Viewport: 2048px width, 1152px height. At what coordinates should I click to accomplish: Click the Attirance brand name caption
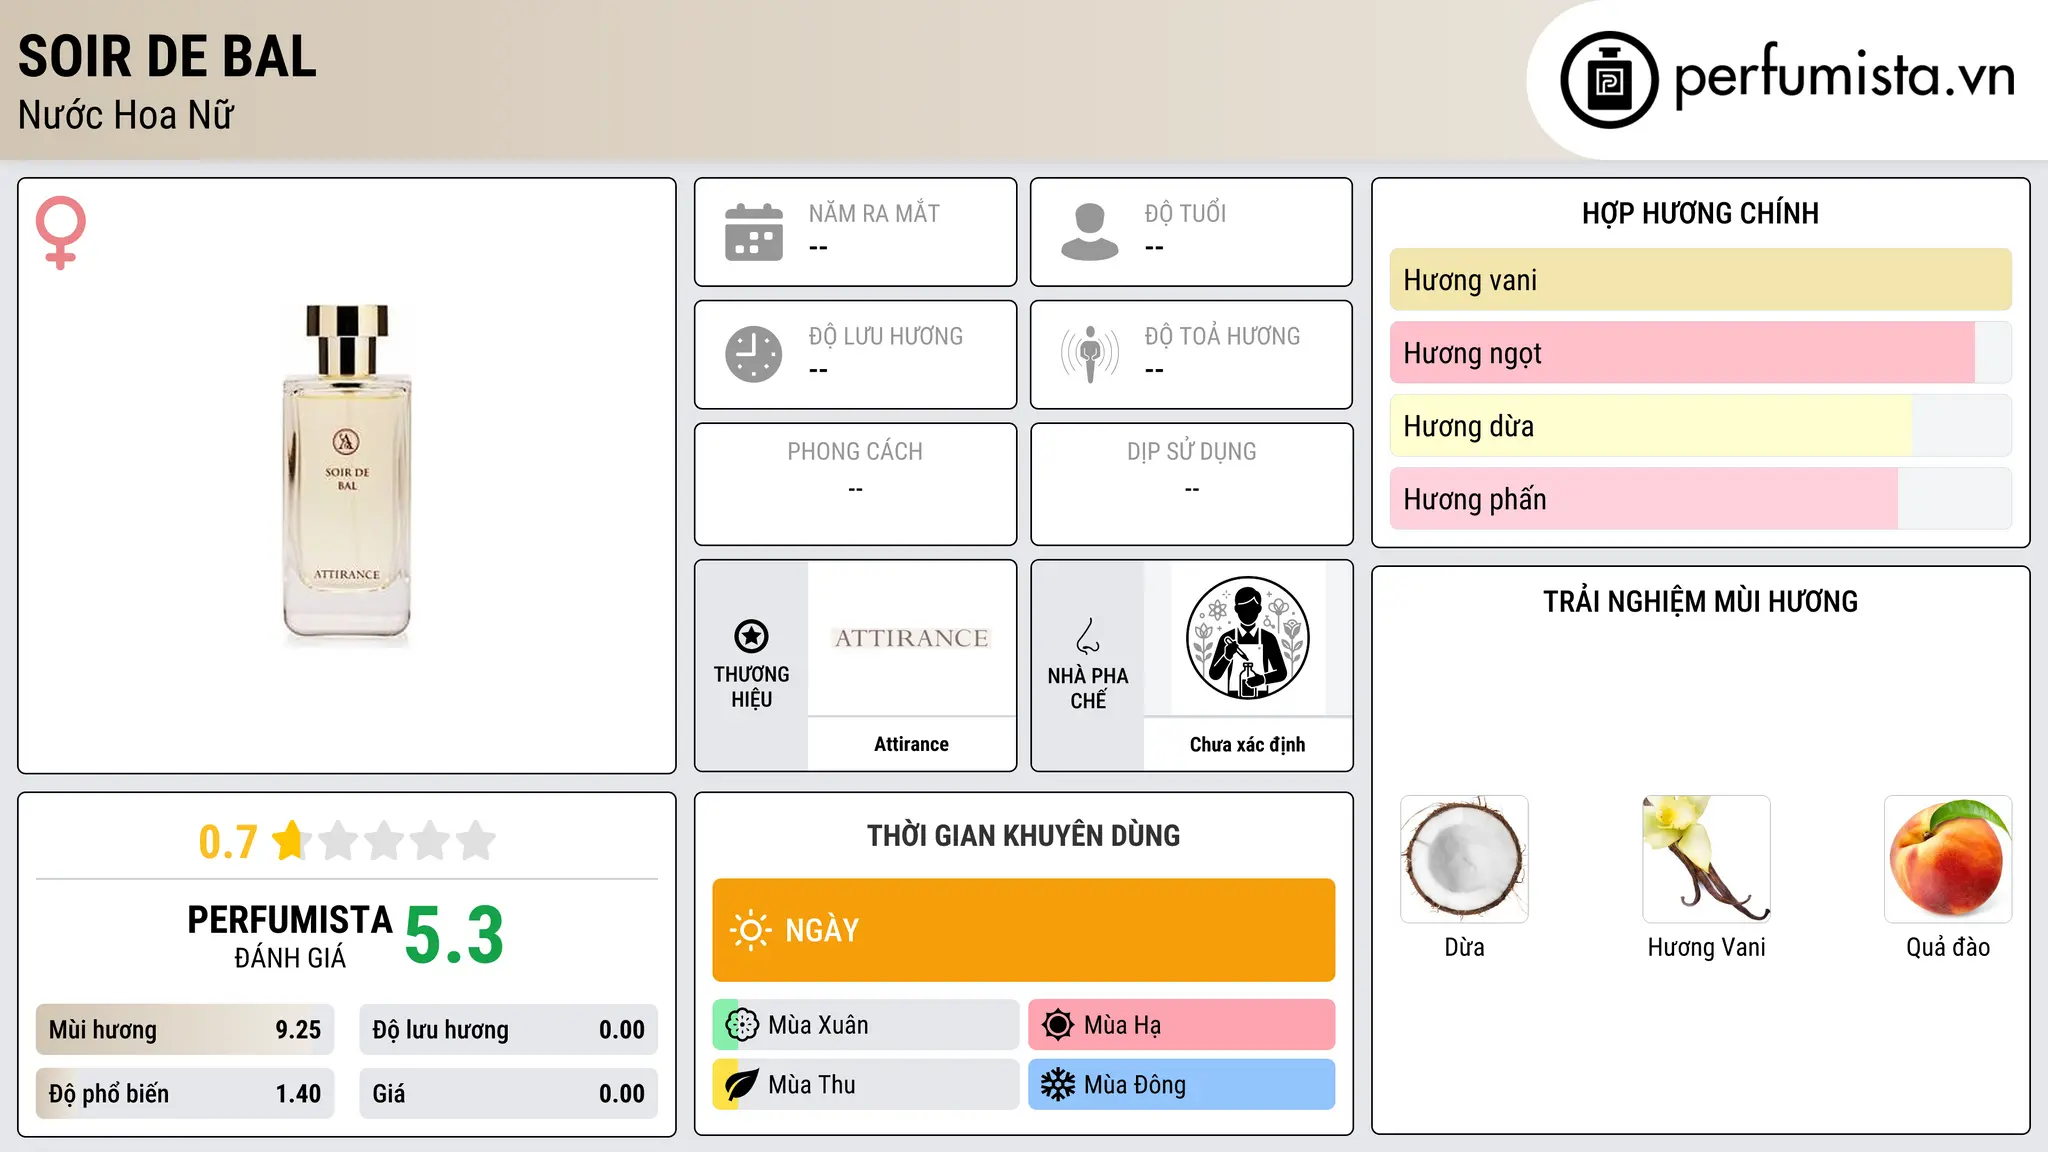pyautogui.click(x=912, y=744)
